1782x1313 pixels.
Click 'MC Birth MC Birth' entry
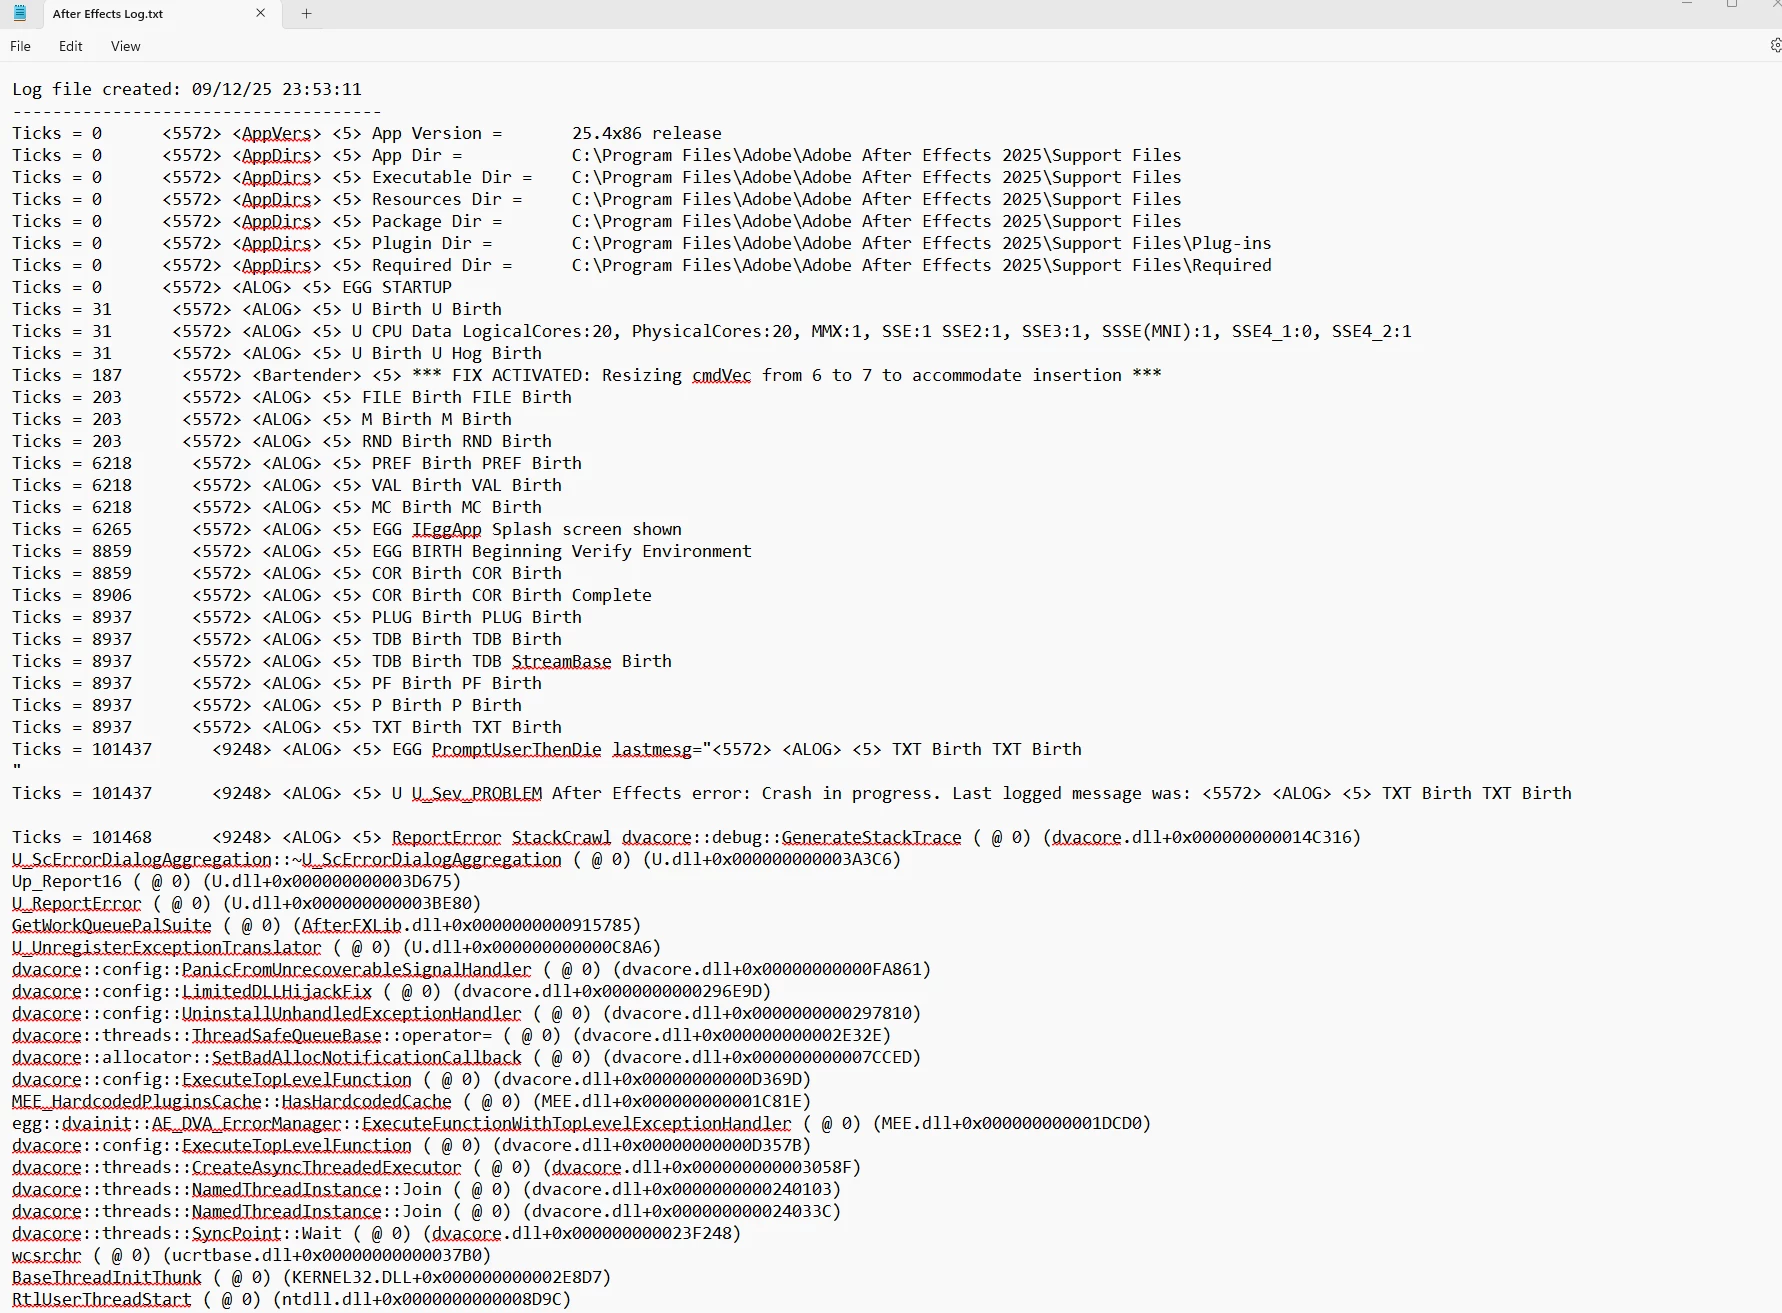457,507
